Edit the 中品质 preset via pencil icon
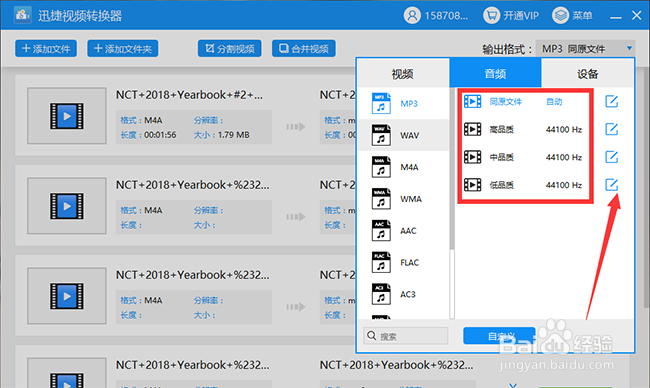Screen dimensions: 650x388 (x=611, y=157)
